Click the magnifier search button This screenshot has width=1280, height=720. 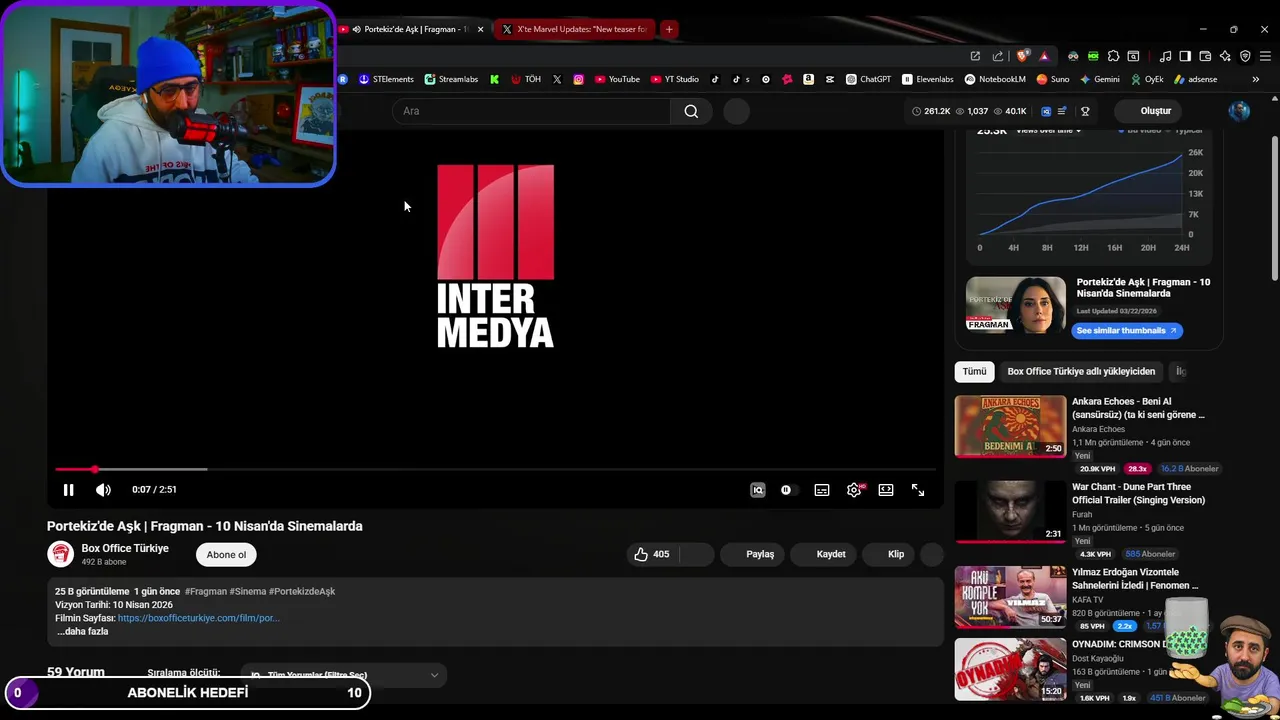[691, 111]
